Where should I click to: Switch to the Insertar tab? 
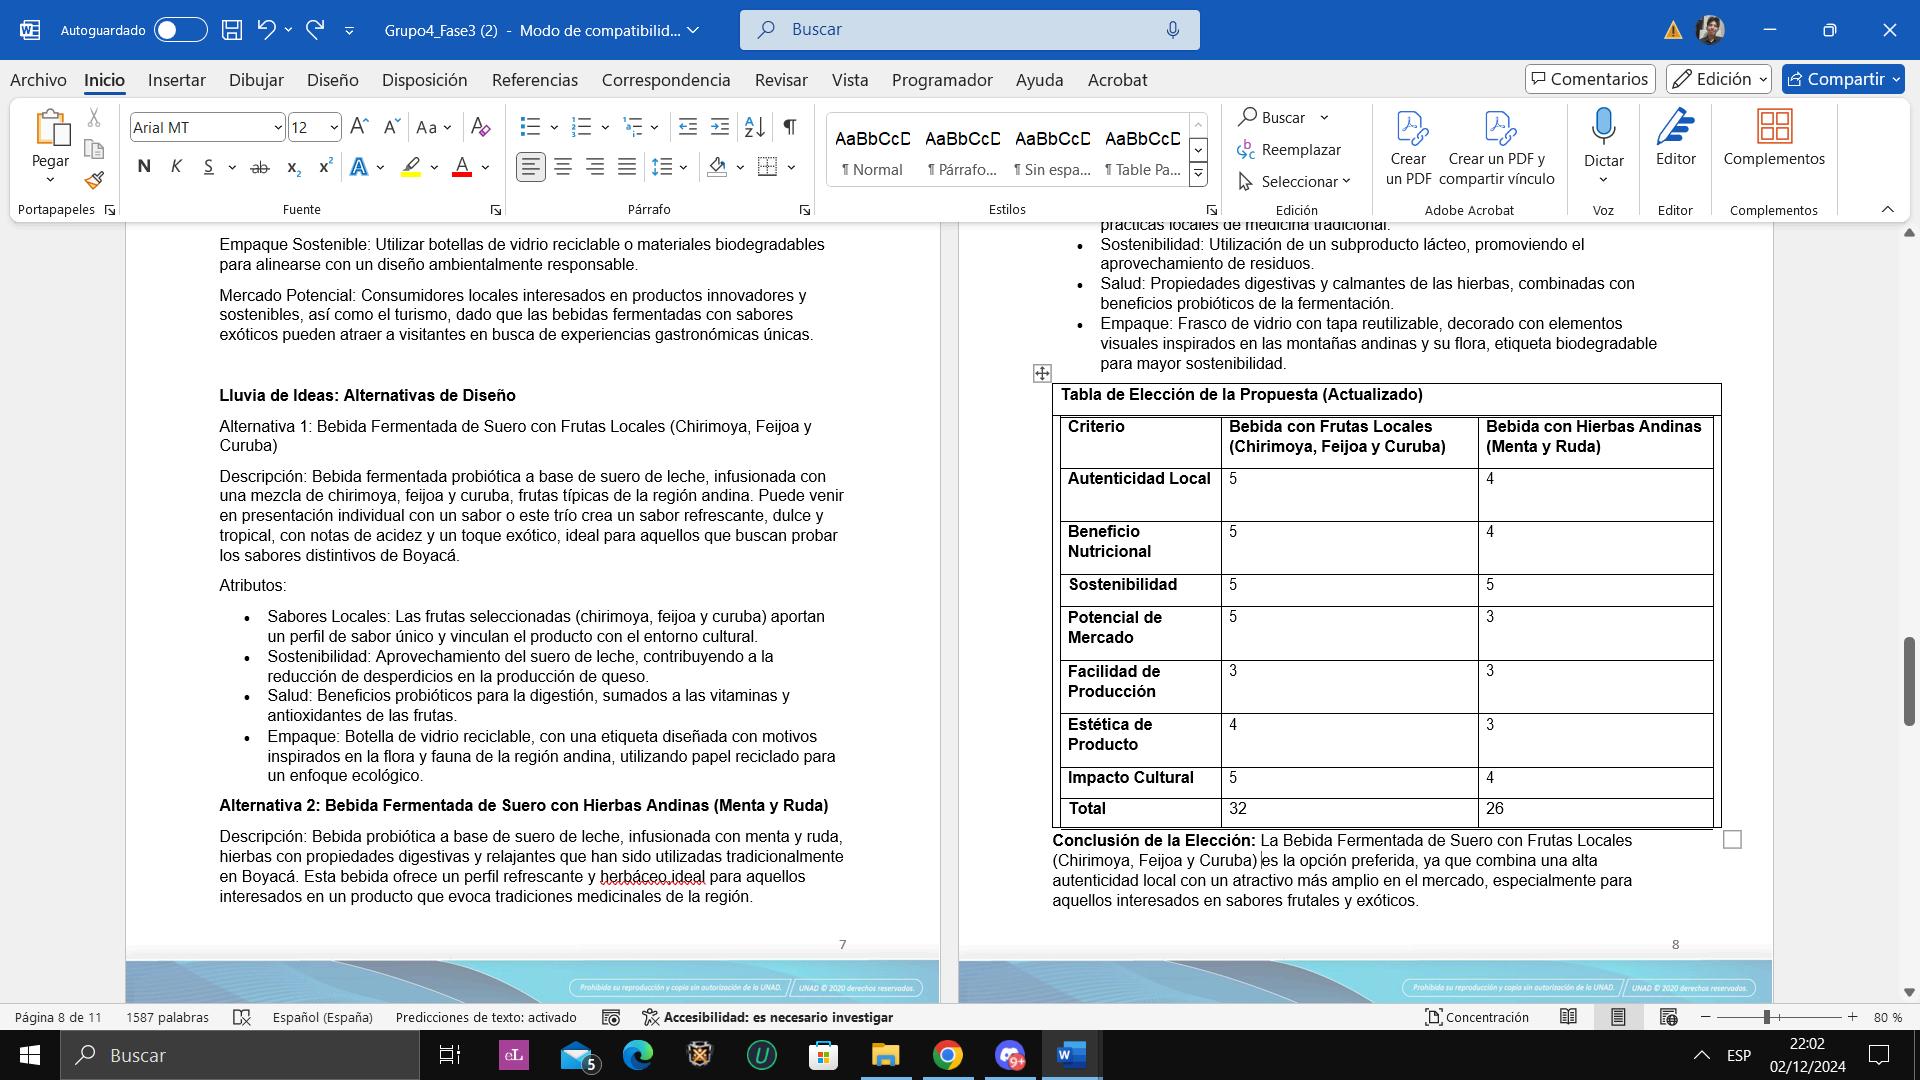point(177,80)
